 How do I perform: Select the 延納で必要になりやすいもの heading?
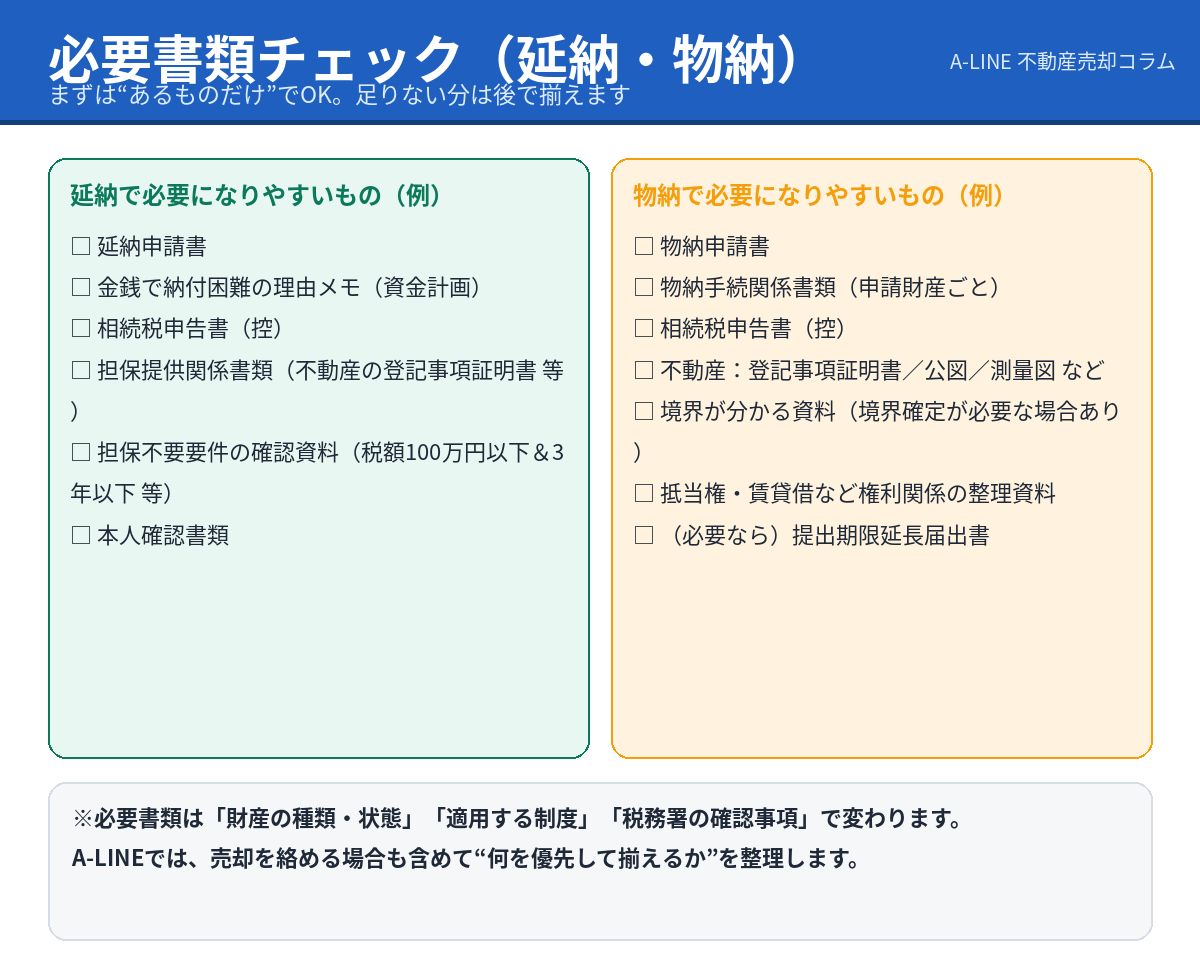[257, 195]
